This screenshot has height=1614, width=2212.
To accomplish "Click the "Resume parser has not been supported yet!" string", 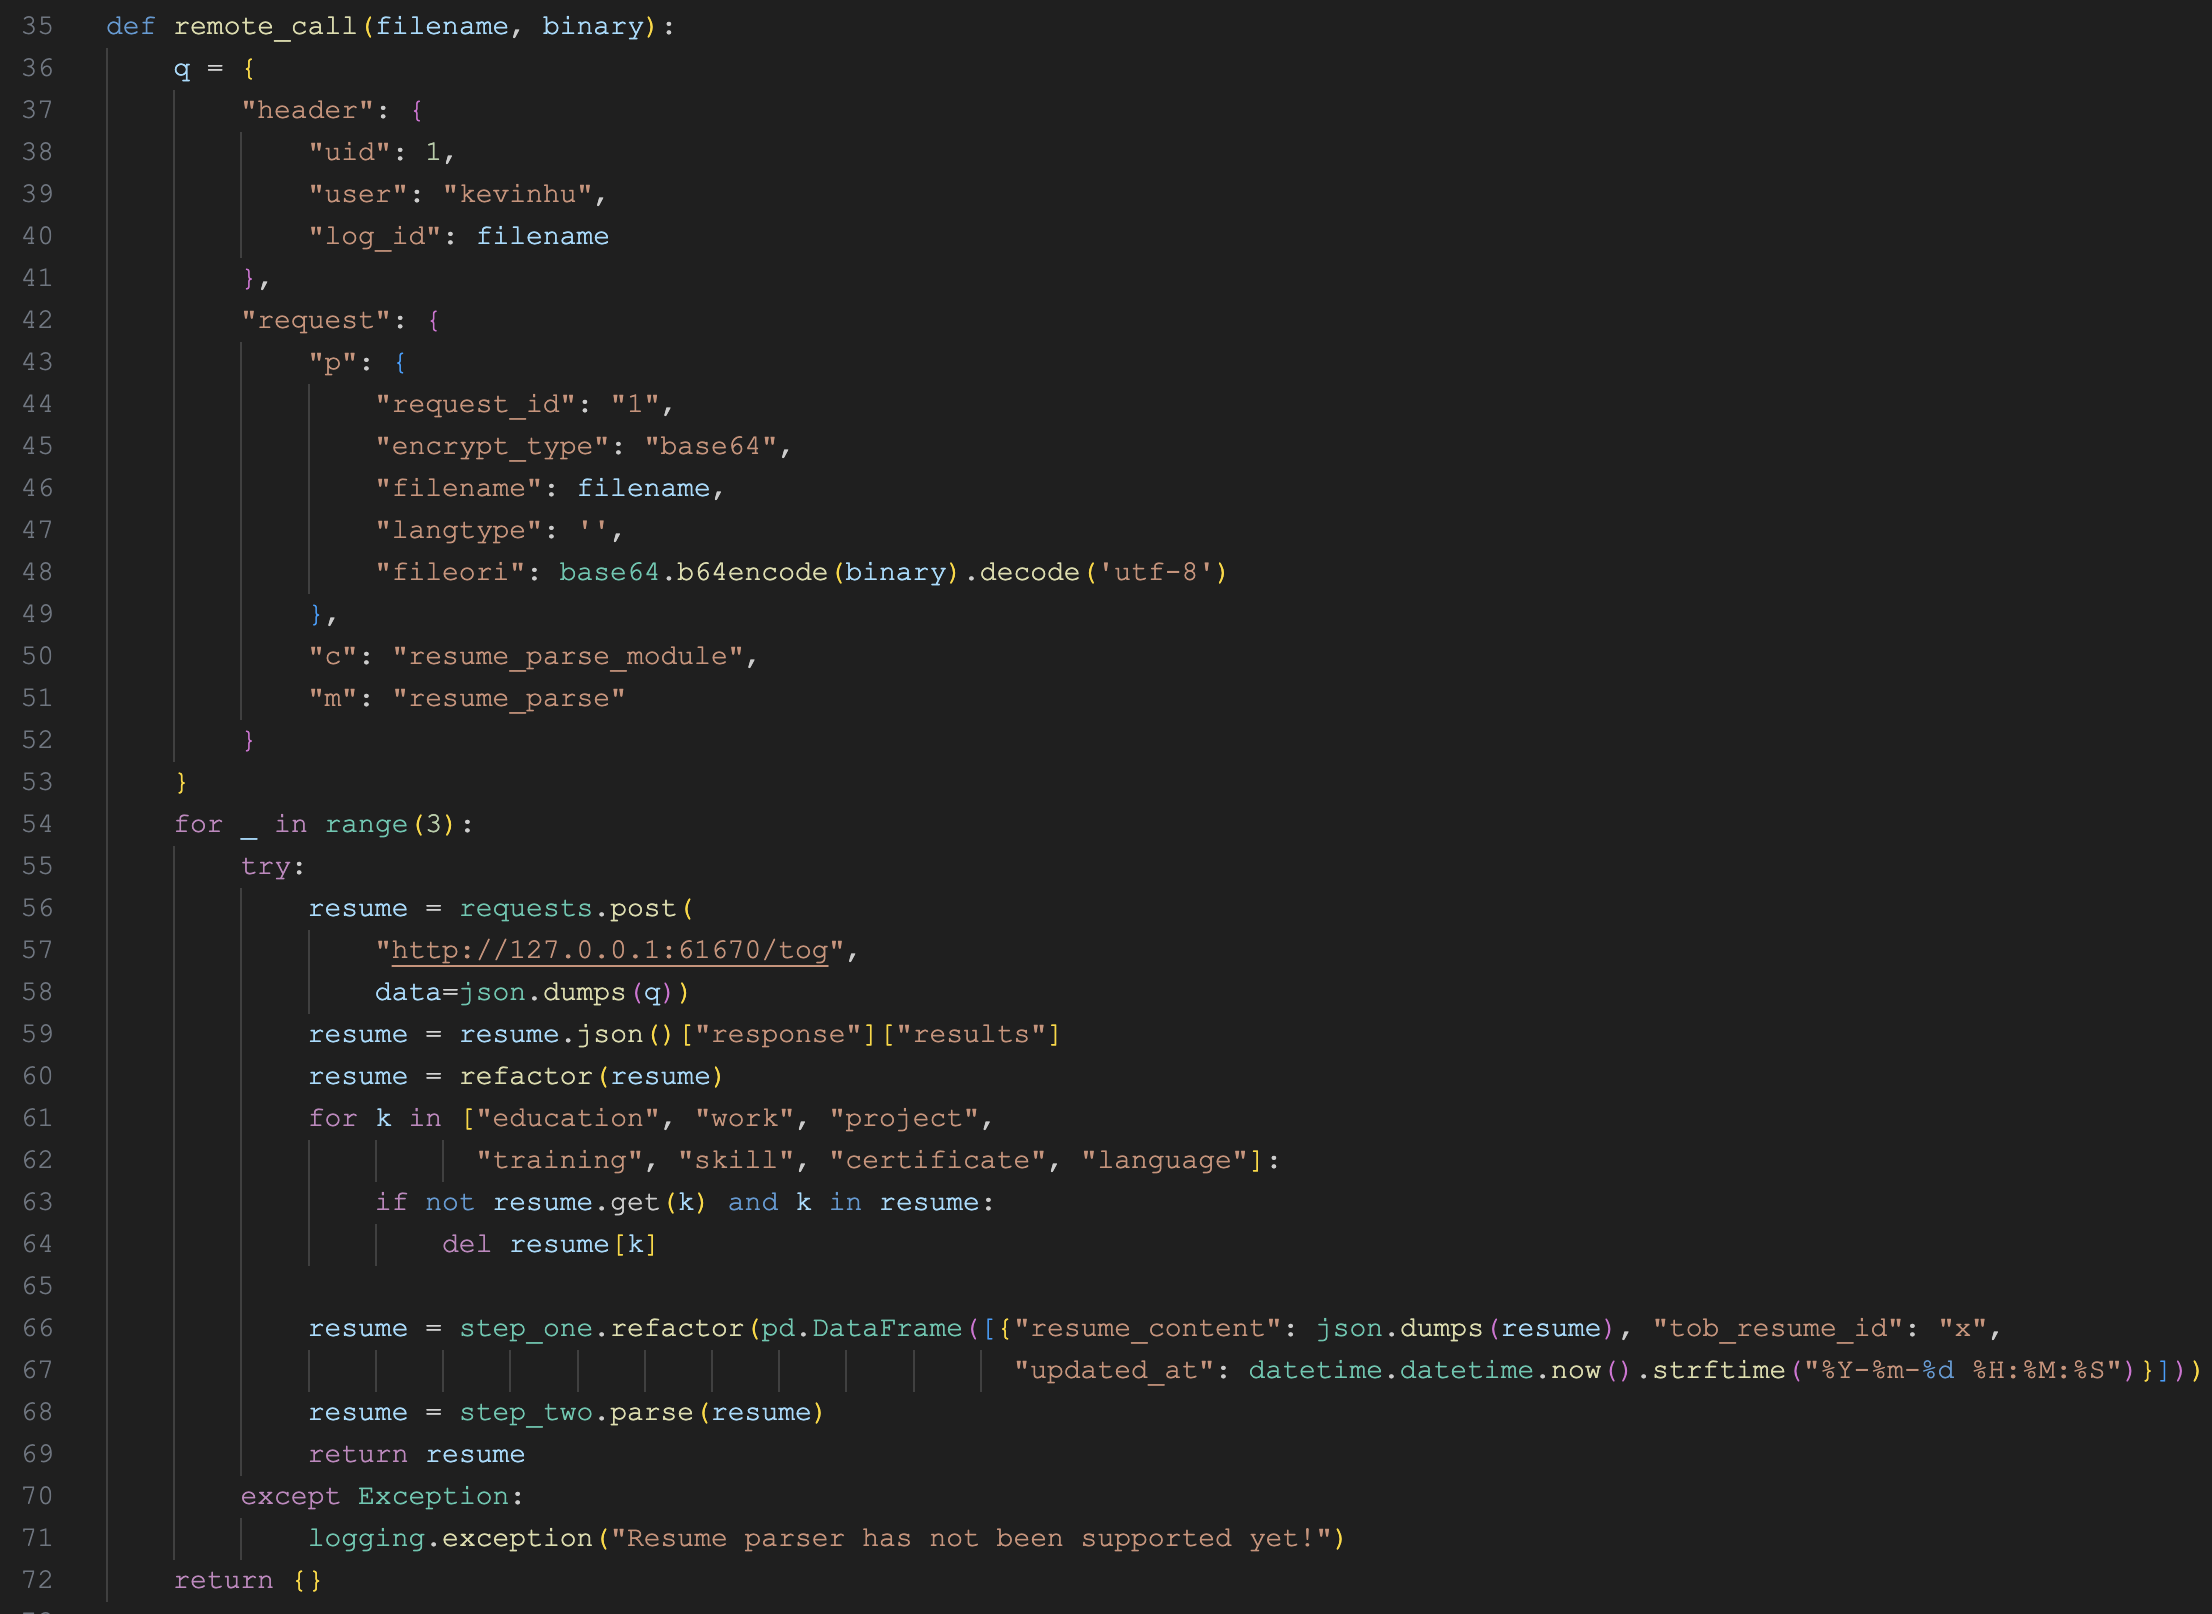I will 971,1538.
